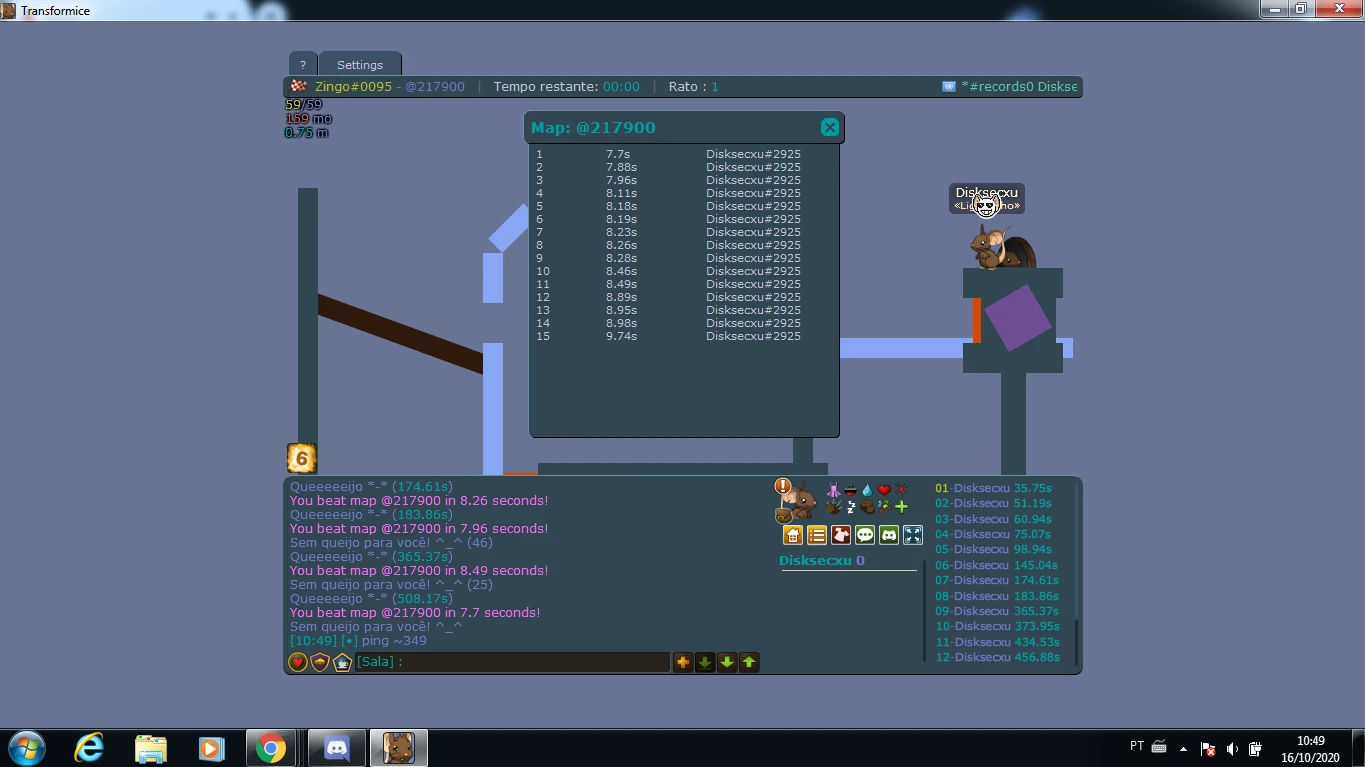Open the question mark help tab
This screenshot has height=767, width=1365.
pos(303,64)
